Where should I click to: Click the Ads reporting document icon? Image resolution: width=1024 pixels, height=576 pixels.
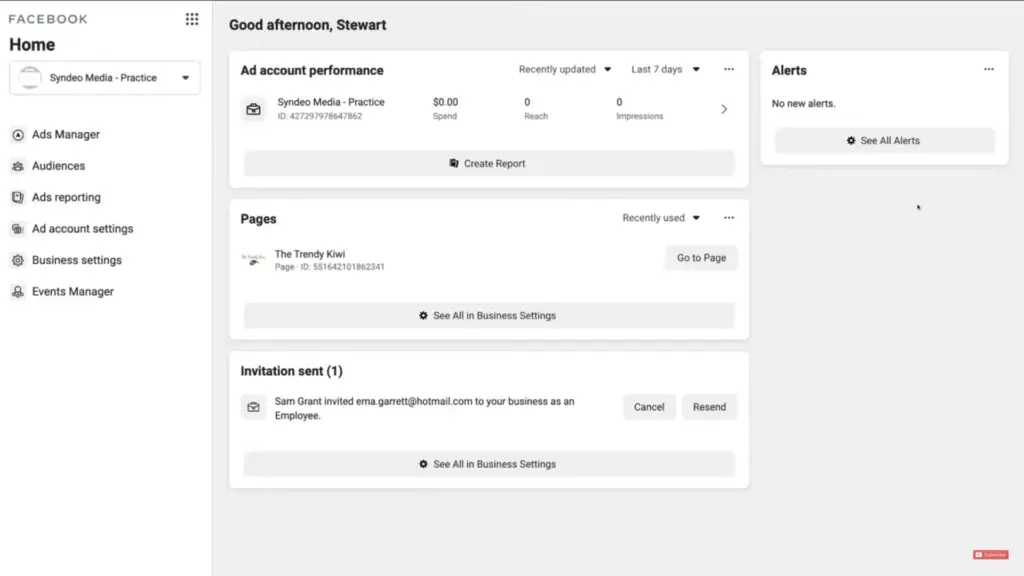18,197
